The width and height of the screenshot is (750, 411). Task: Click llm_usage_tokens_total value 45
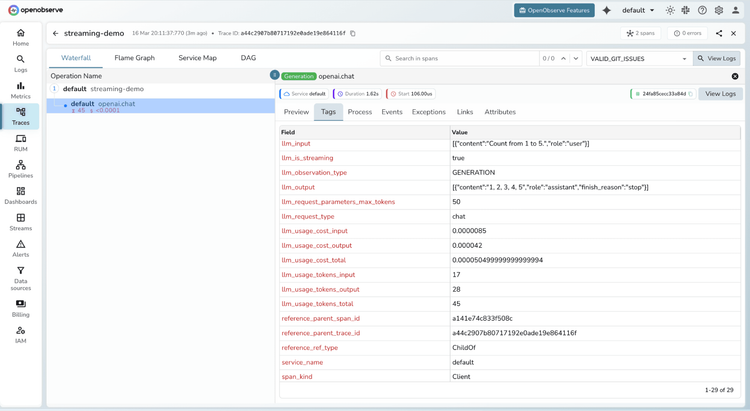(x=456, y=304)
